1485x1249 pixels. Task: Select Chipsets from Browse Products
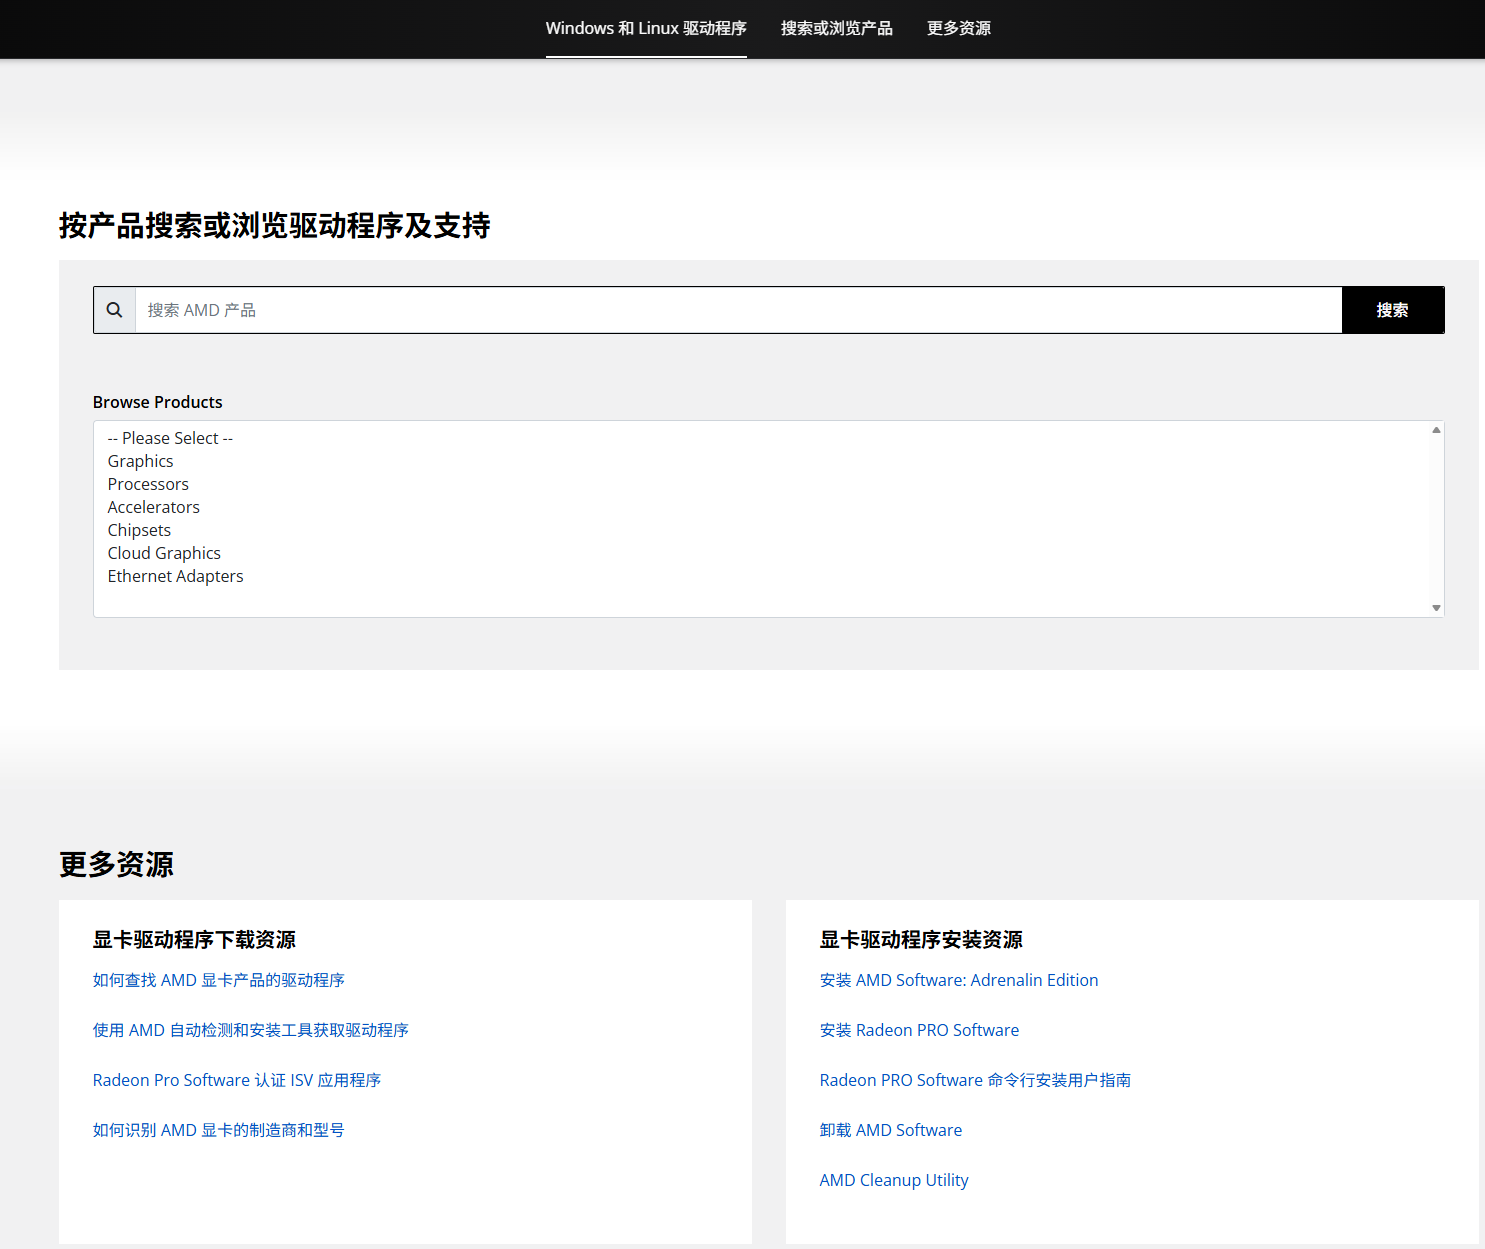tap(139, 530)
